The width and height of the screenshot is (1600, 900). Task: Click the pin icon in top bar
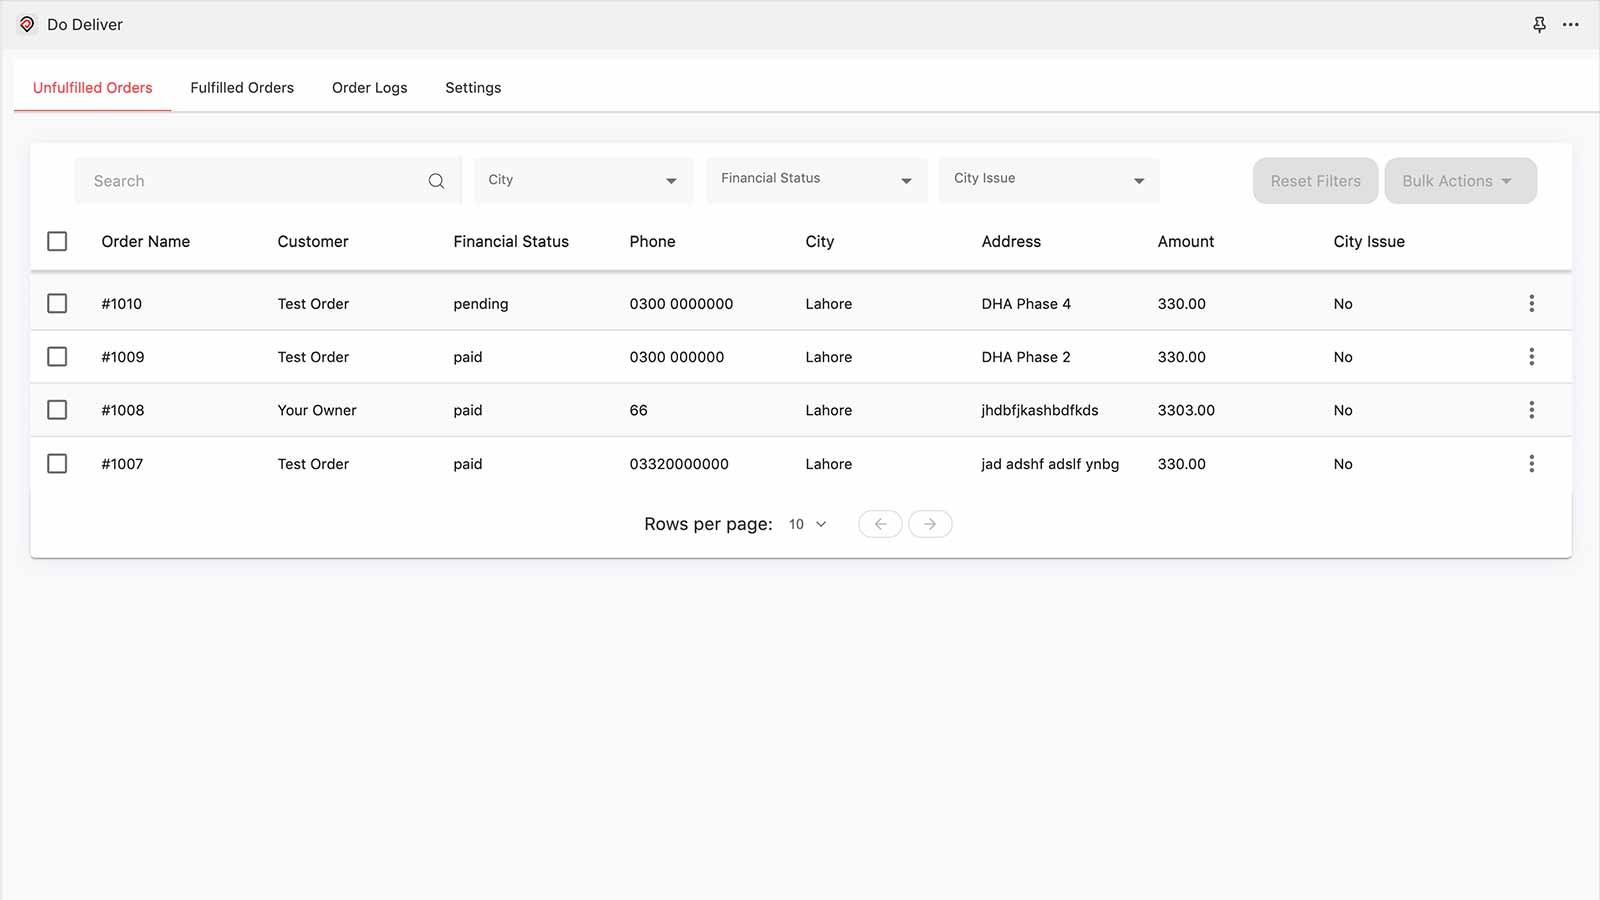(x=1539, y=24)
